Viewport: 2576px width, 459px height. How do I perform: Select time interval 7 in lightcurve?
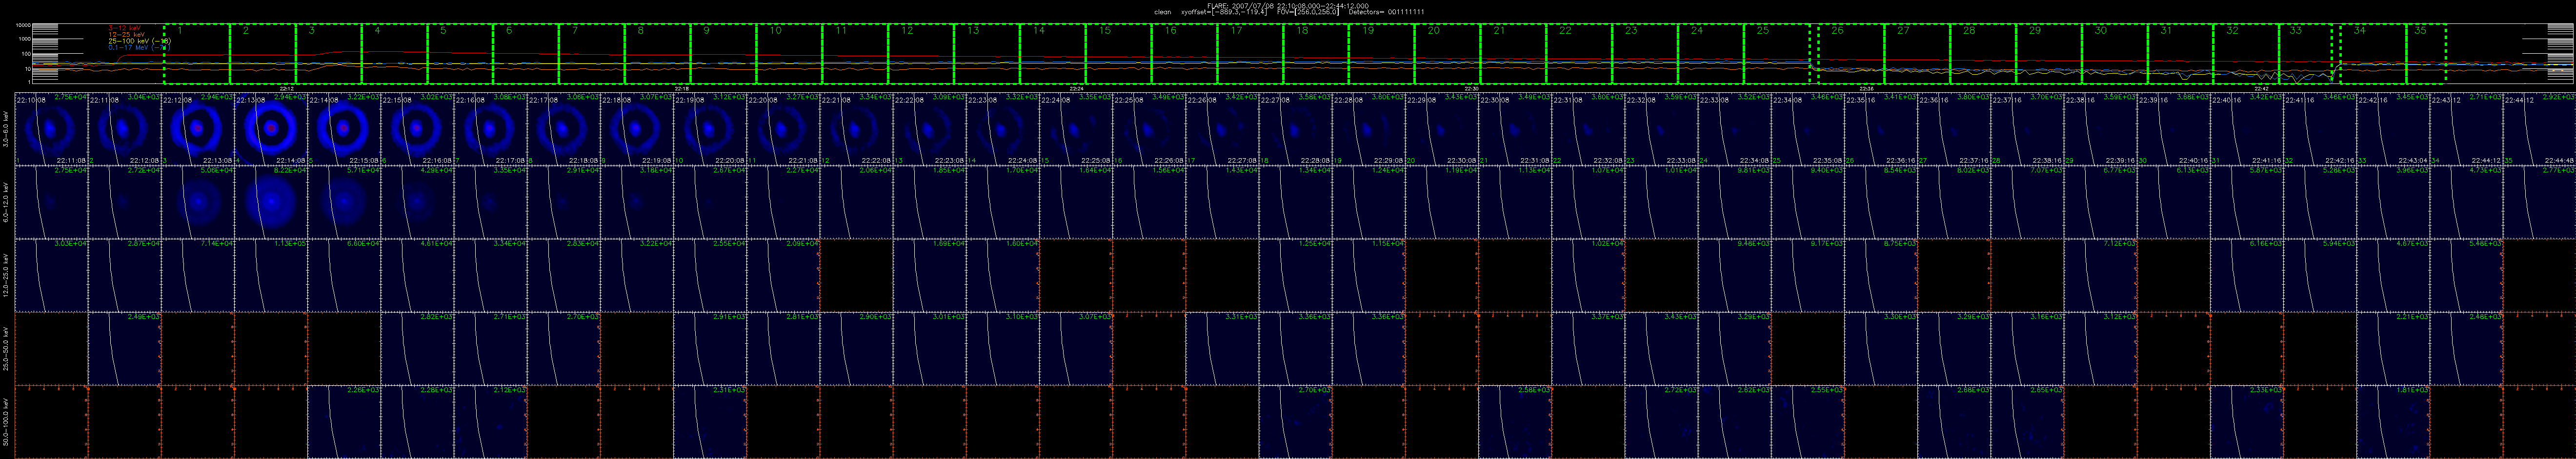click(592, 54)
